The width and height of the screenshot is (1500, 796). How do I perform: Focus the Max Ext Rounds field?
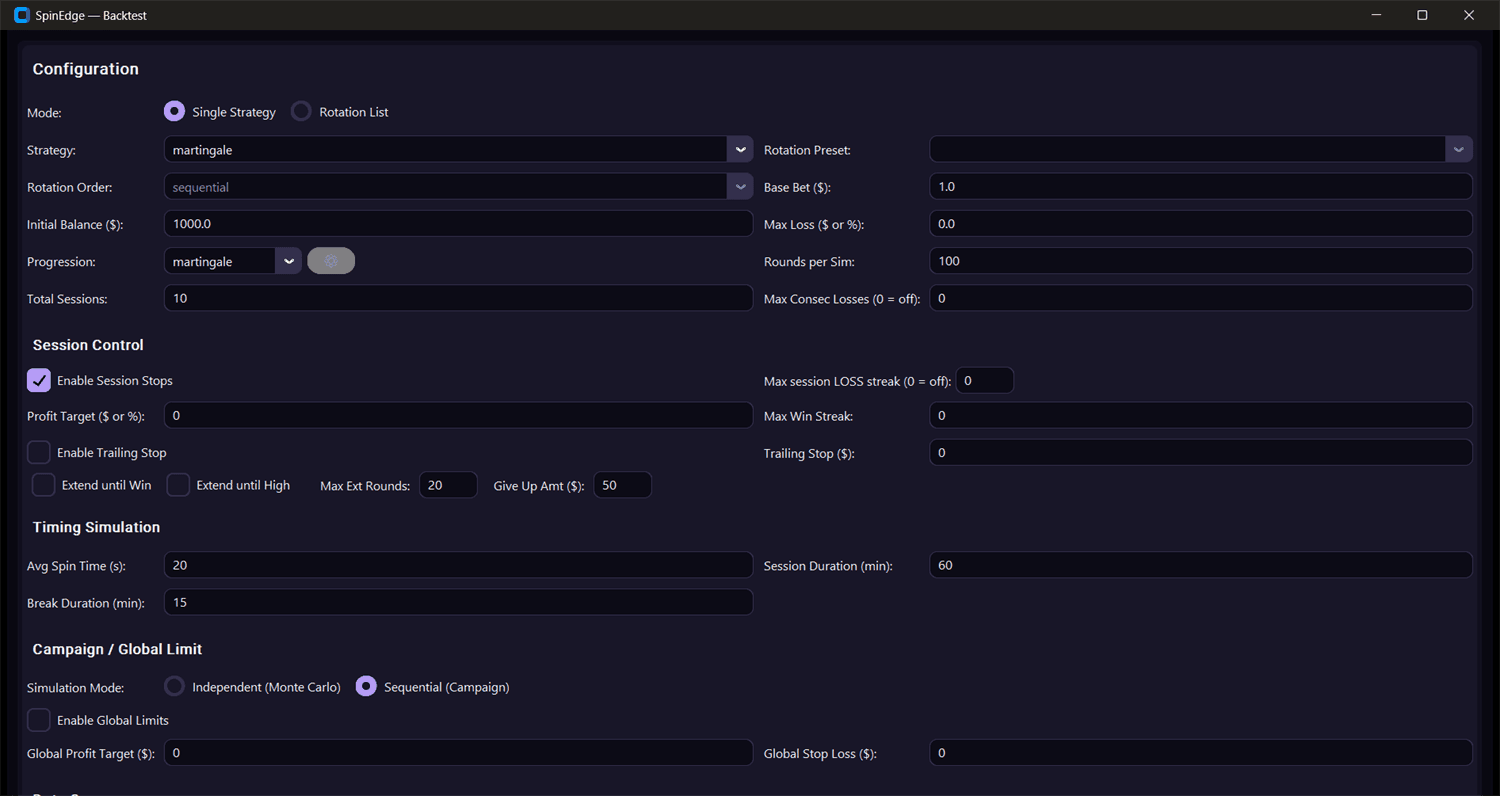448,485
